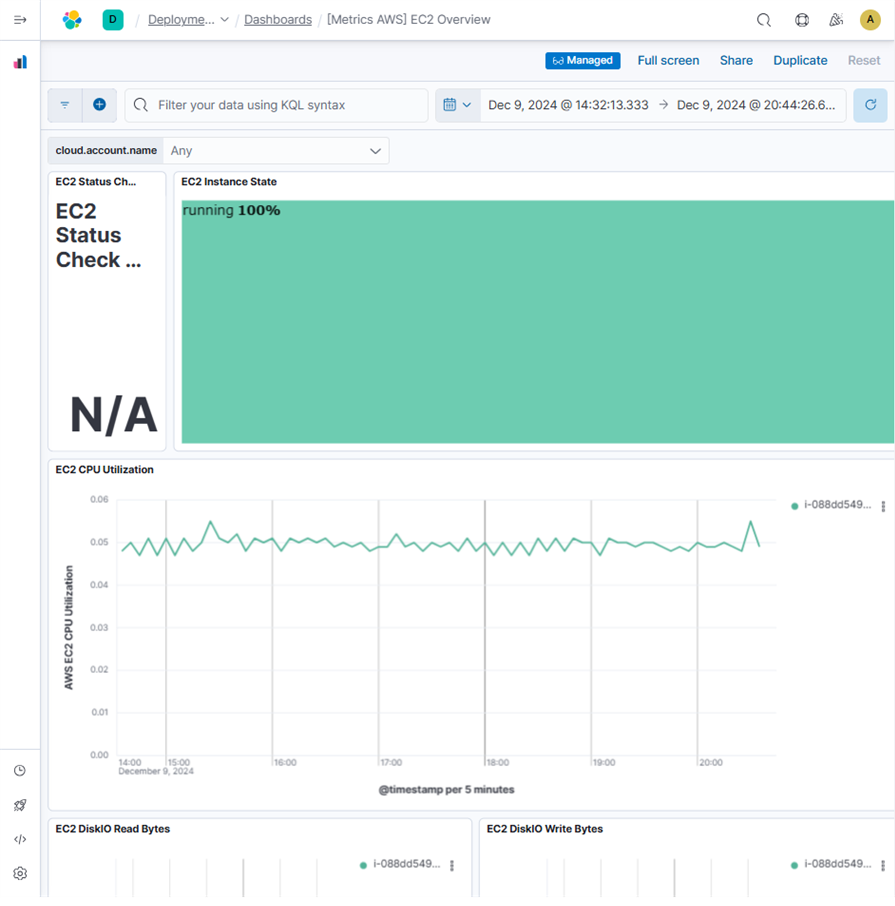The image size is (895, 906).
Task: Click the Elastic logo home icon
Action: pyautogui.click(x=72, y=20)
